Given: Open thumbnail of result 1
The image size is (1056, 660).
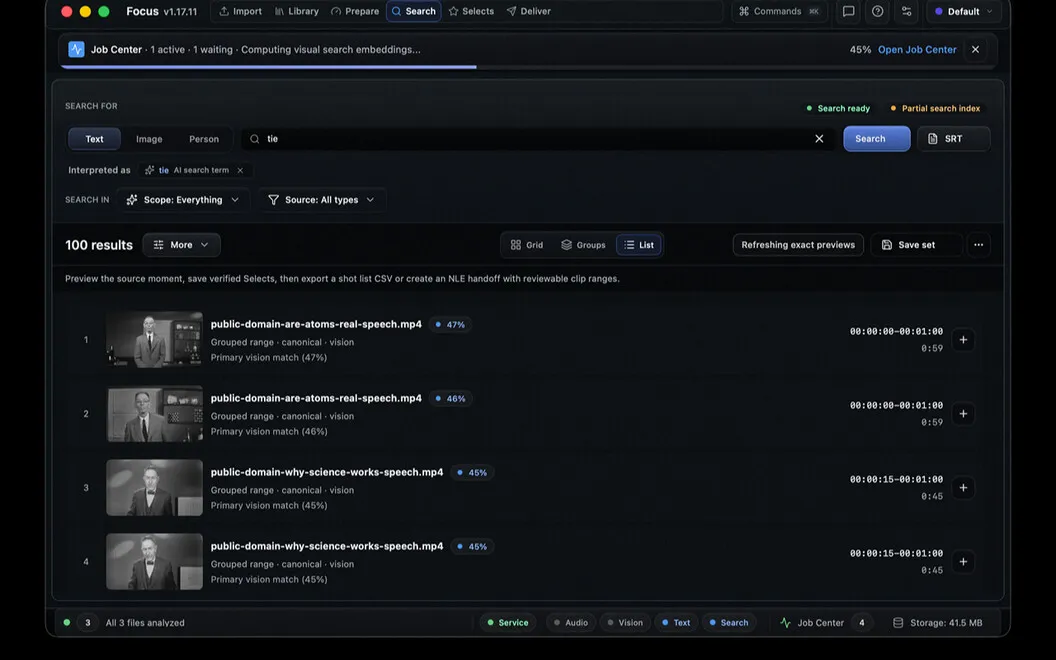Looking at the screenshot, I should (x=154, y=339).
